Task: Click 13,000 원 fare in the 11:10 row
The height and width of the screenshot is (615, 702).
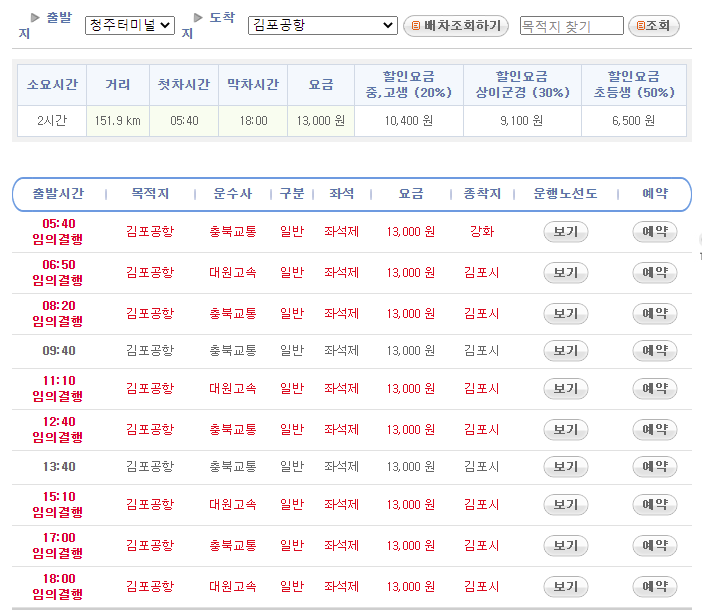Action: (x=411, y=389)
